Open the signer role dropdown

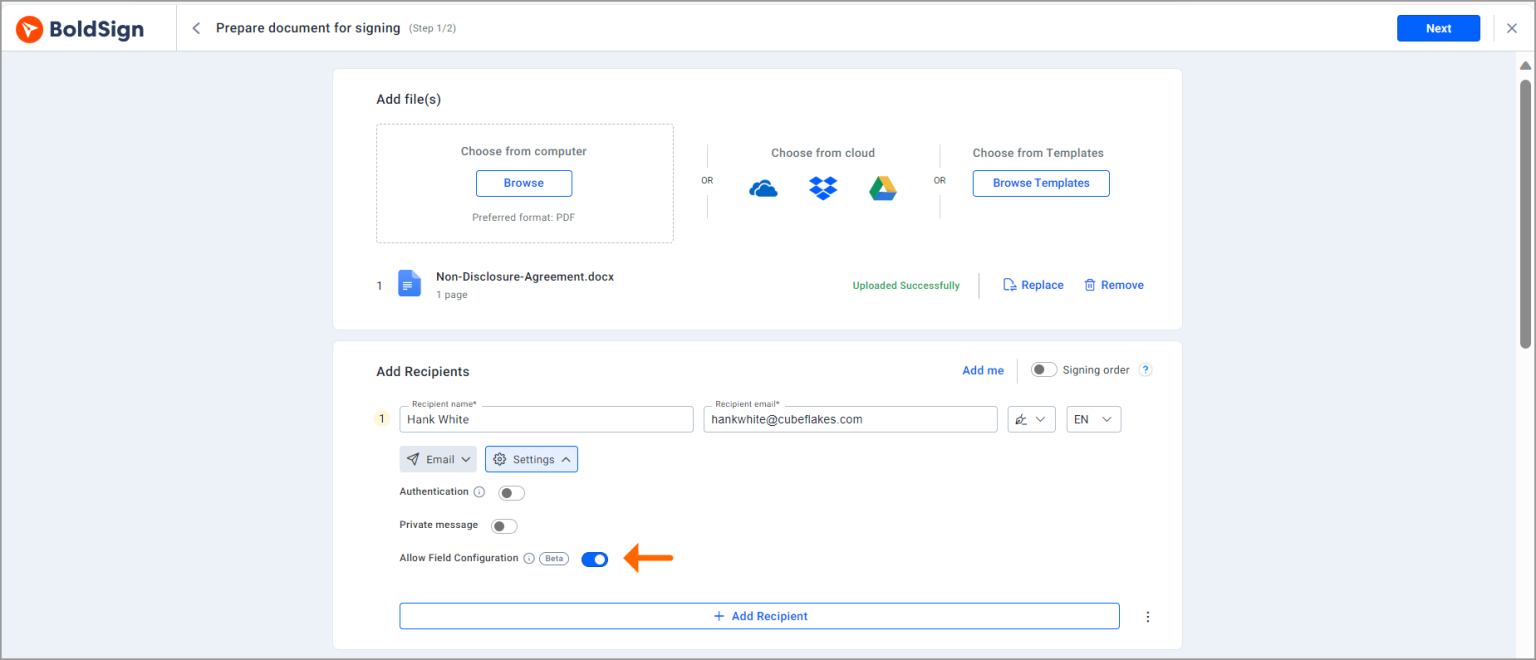click(1031, 420)
